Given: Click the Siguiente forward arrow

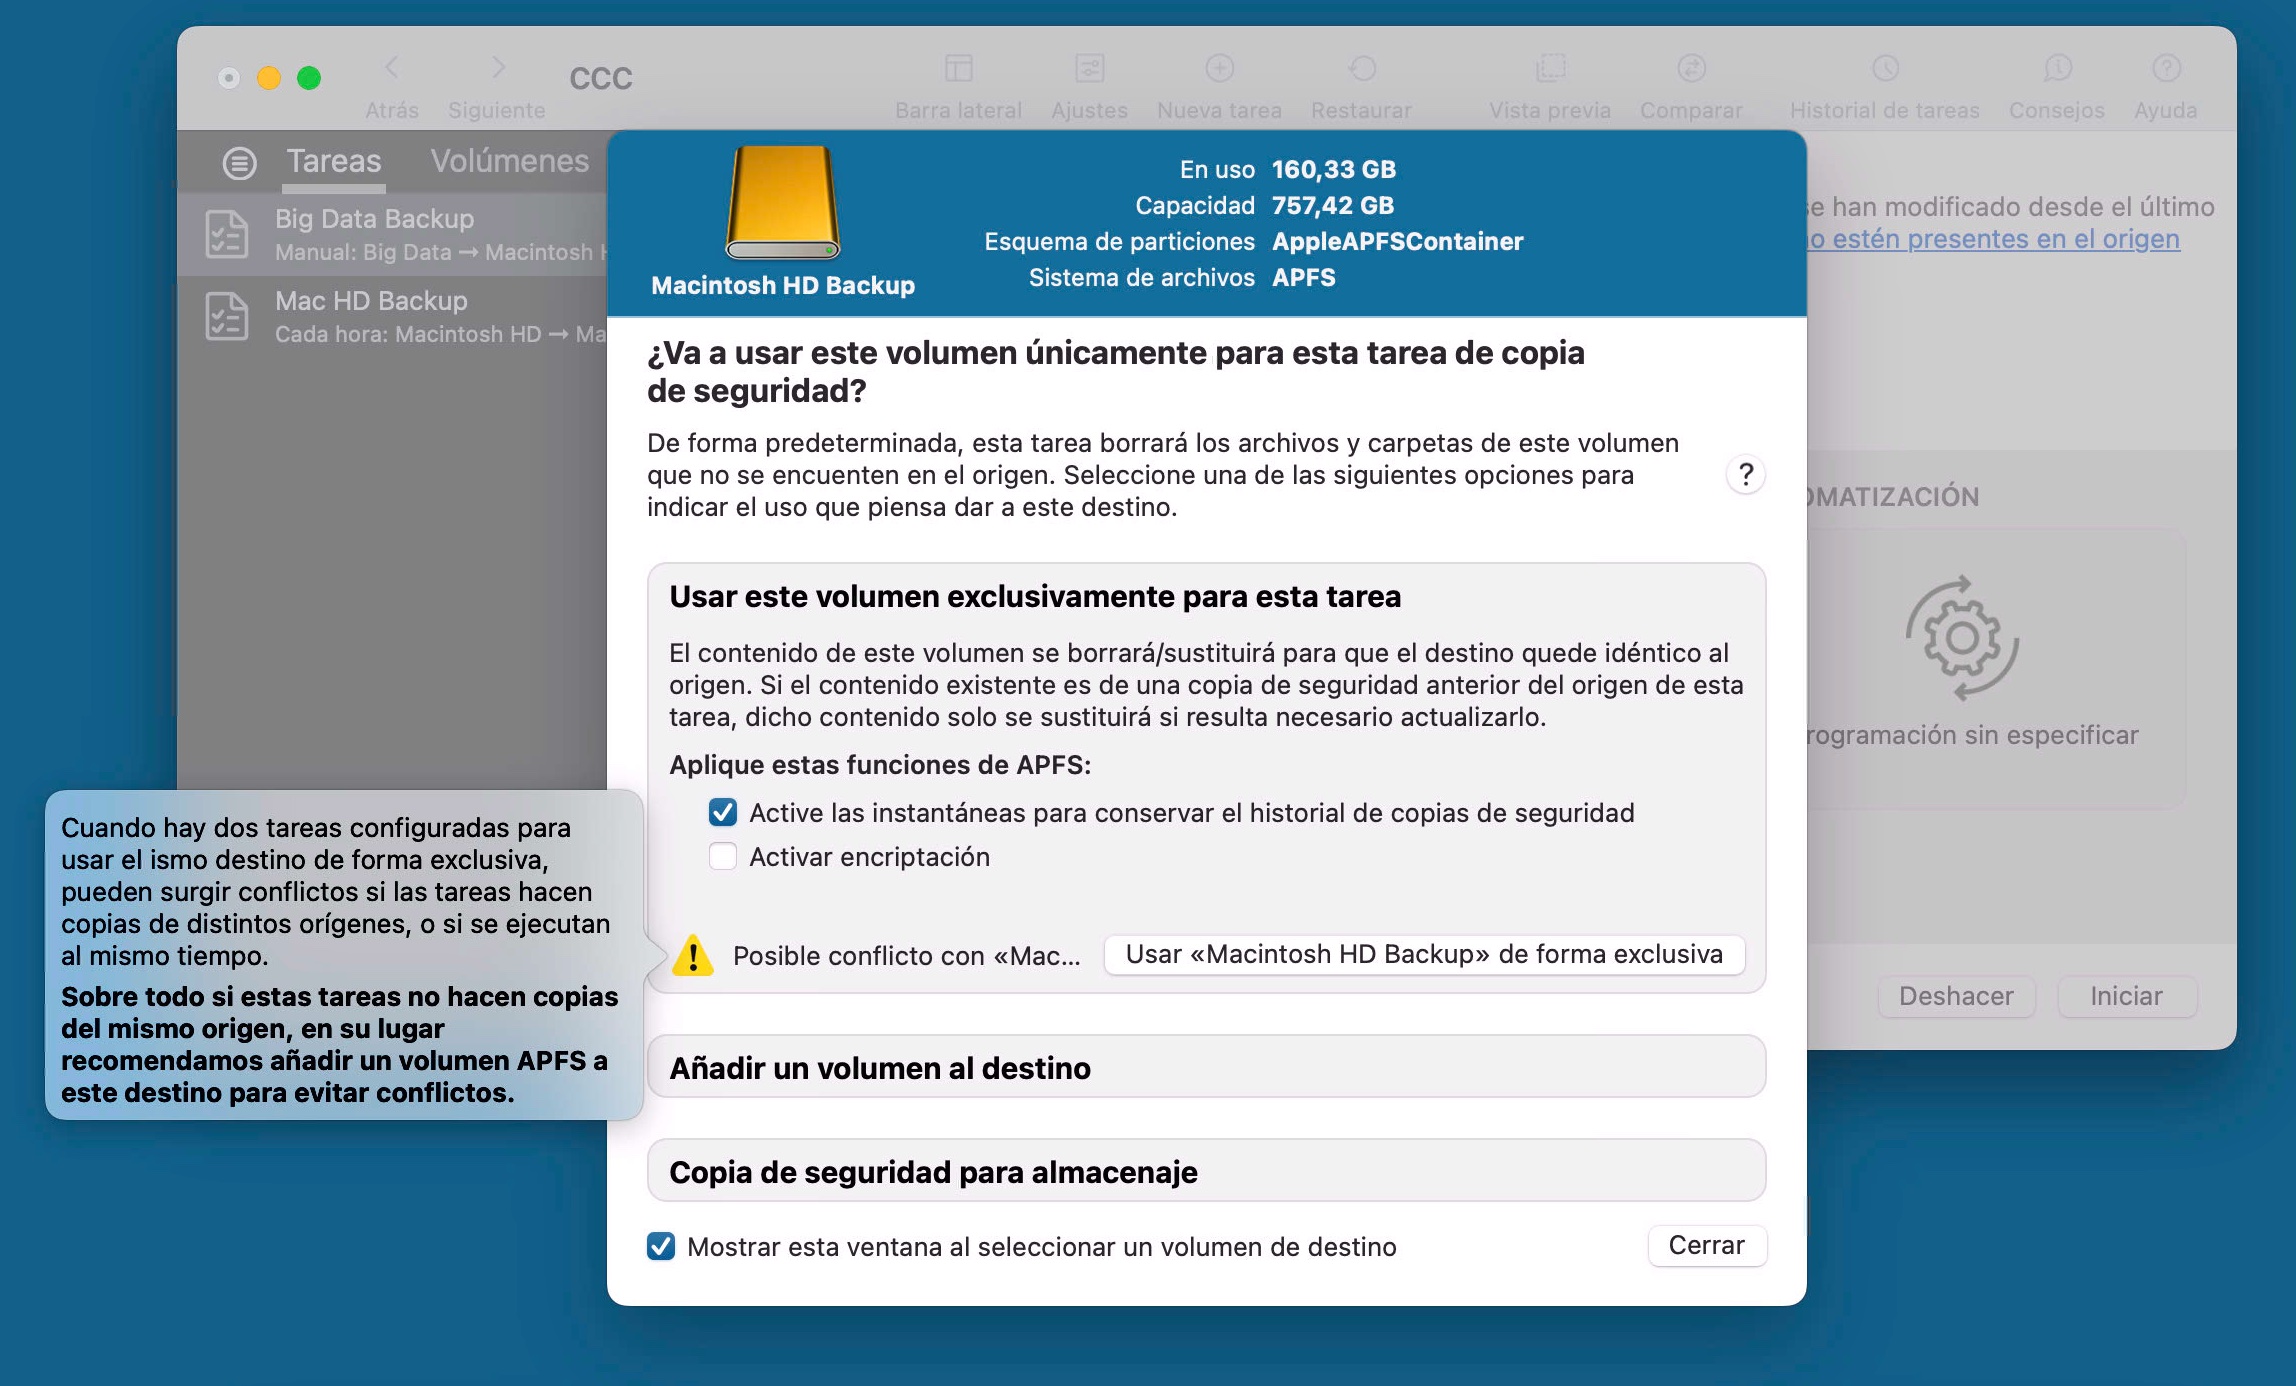Looking at the screenshot, I should 498,68.
